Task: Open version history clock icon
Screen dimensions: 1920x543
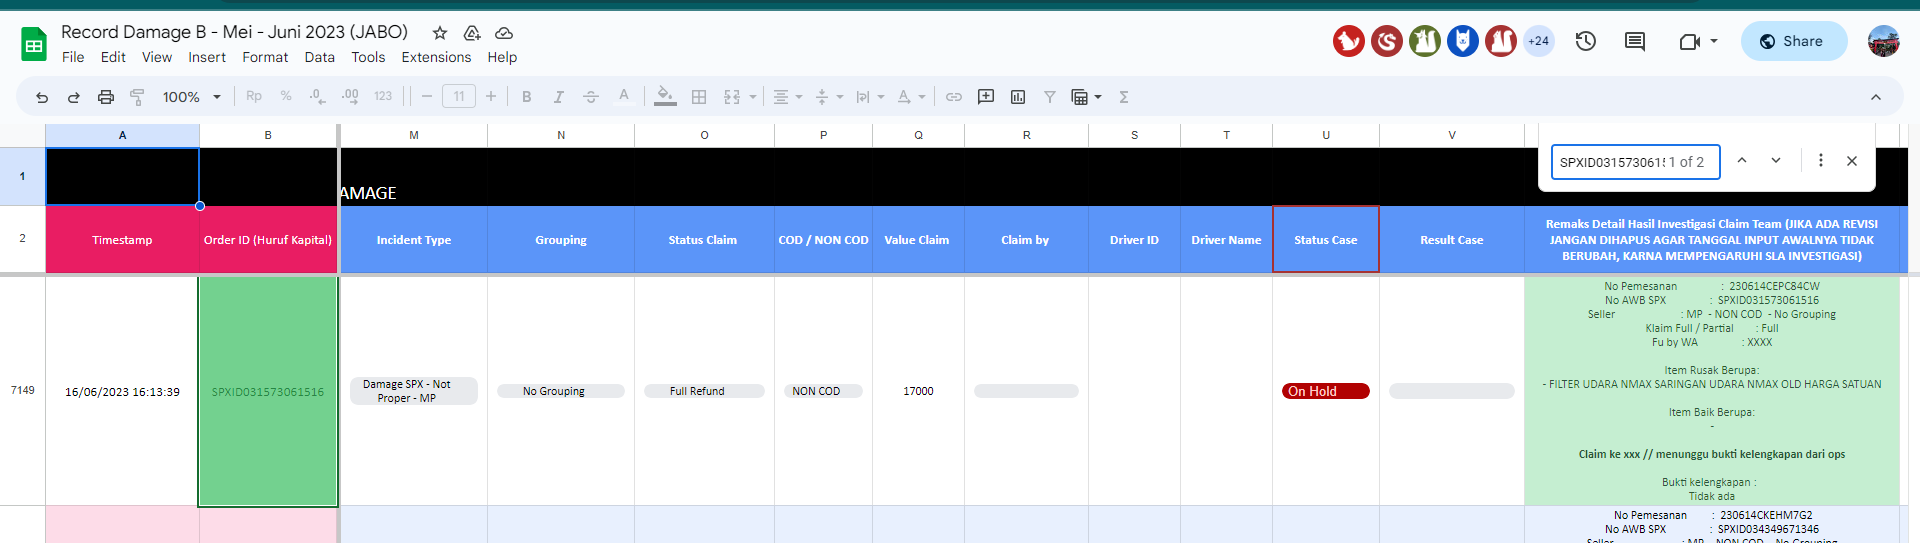Action: [x=1586, y=41]
